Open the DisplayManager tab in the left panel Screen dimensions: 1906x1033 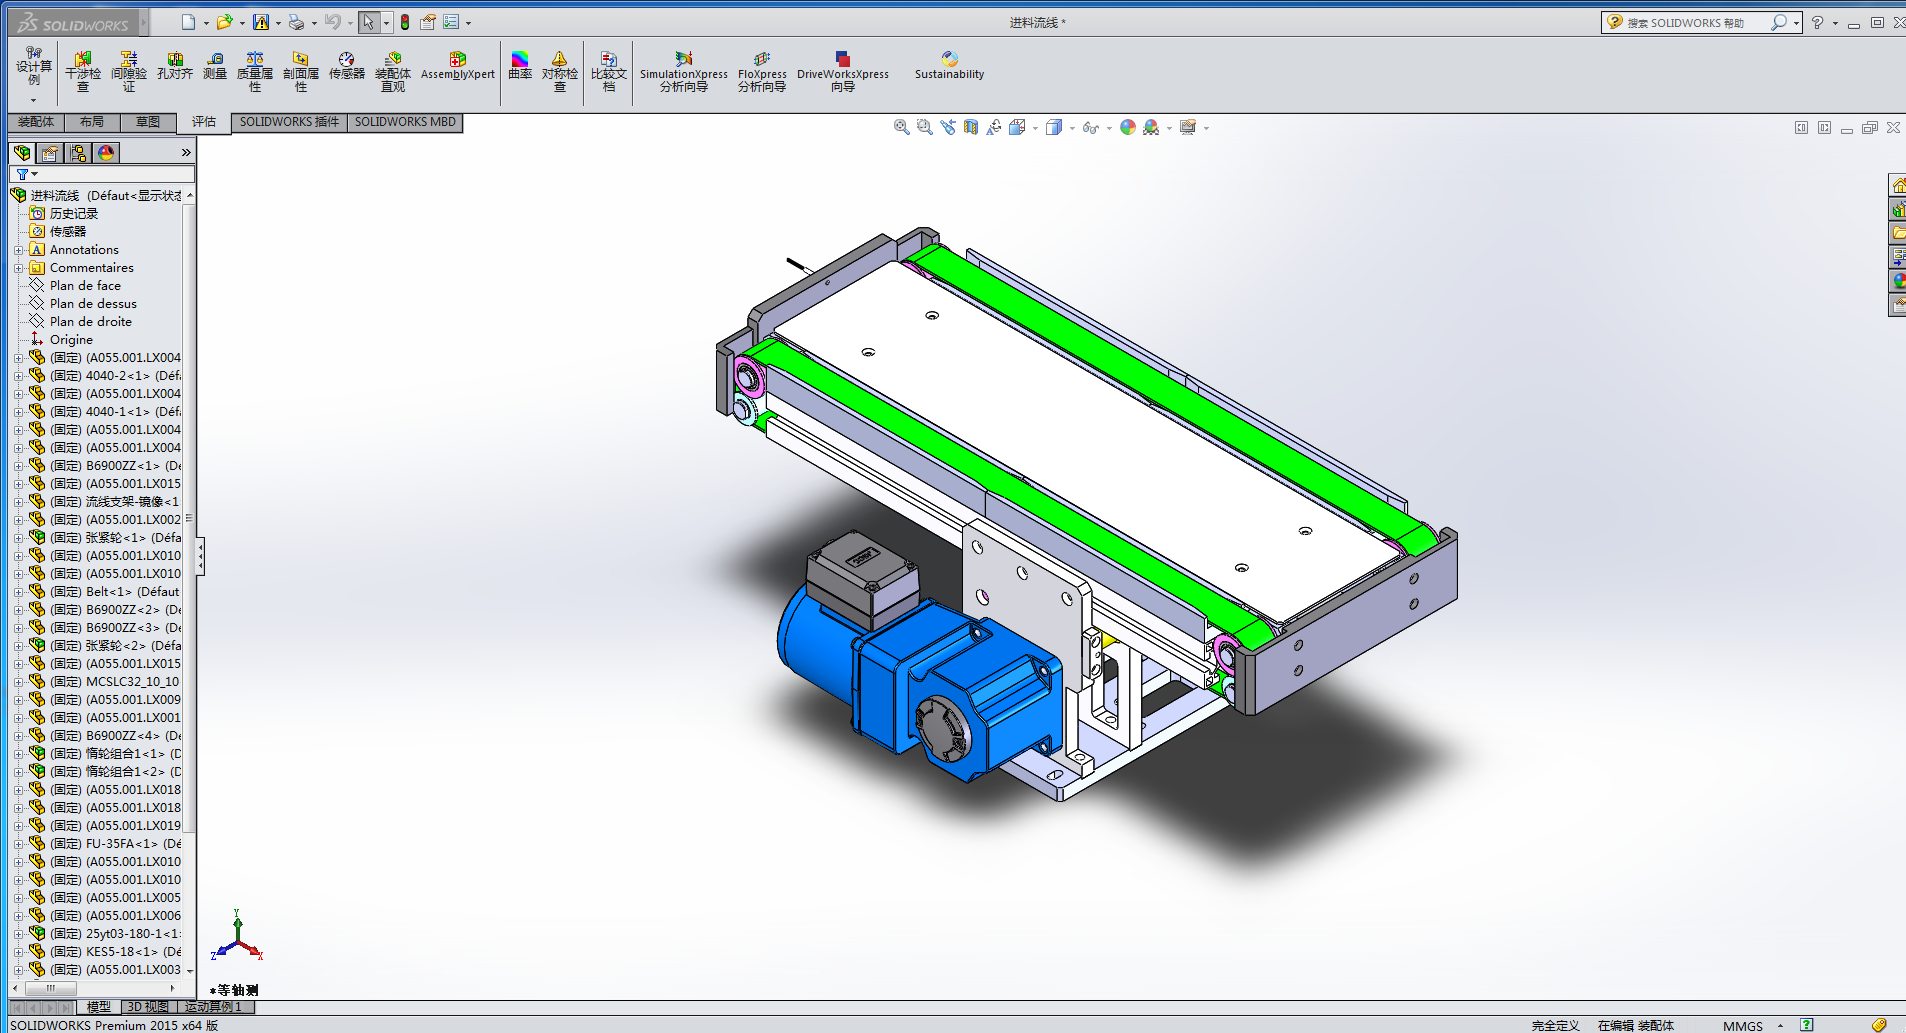tap(106, 153)
